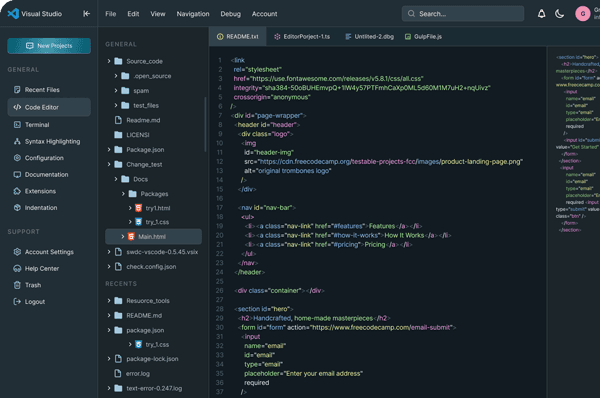Open the View menu

click(158, 14)
